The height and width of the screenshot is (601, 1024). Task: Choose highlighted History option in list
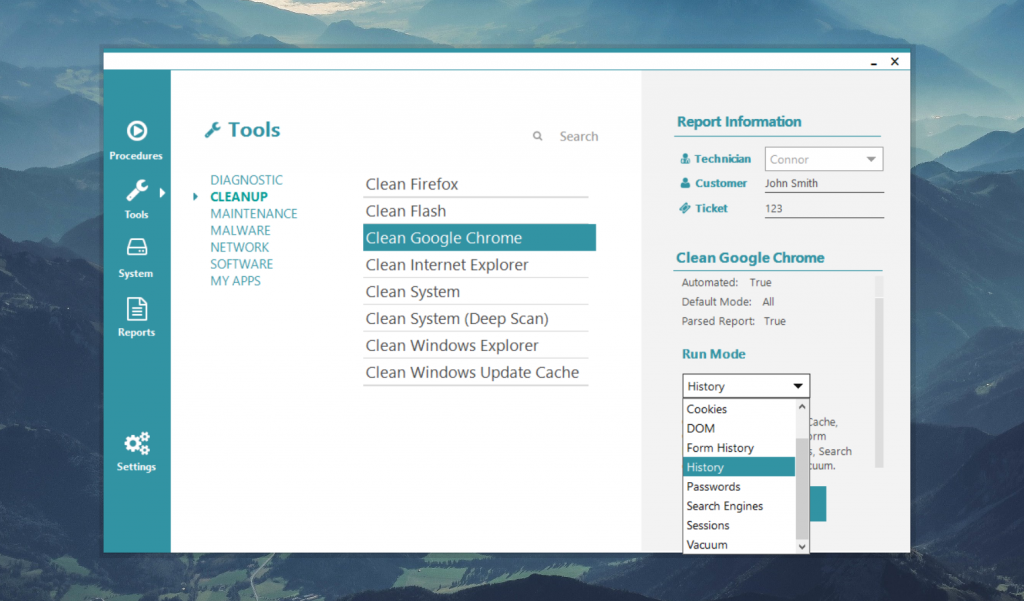pyautogui.click(x=739, y=467)
